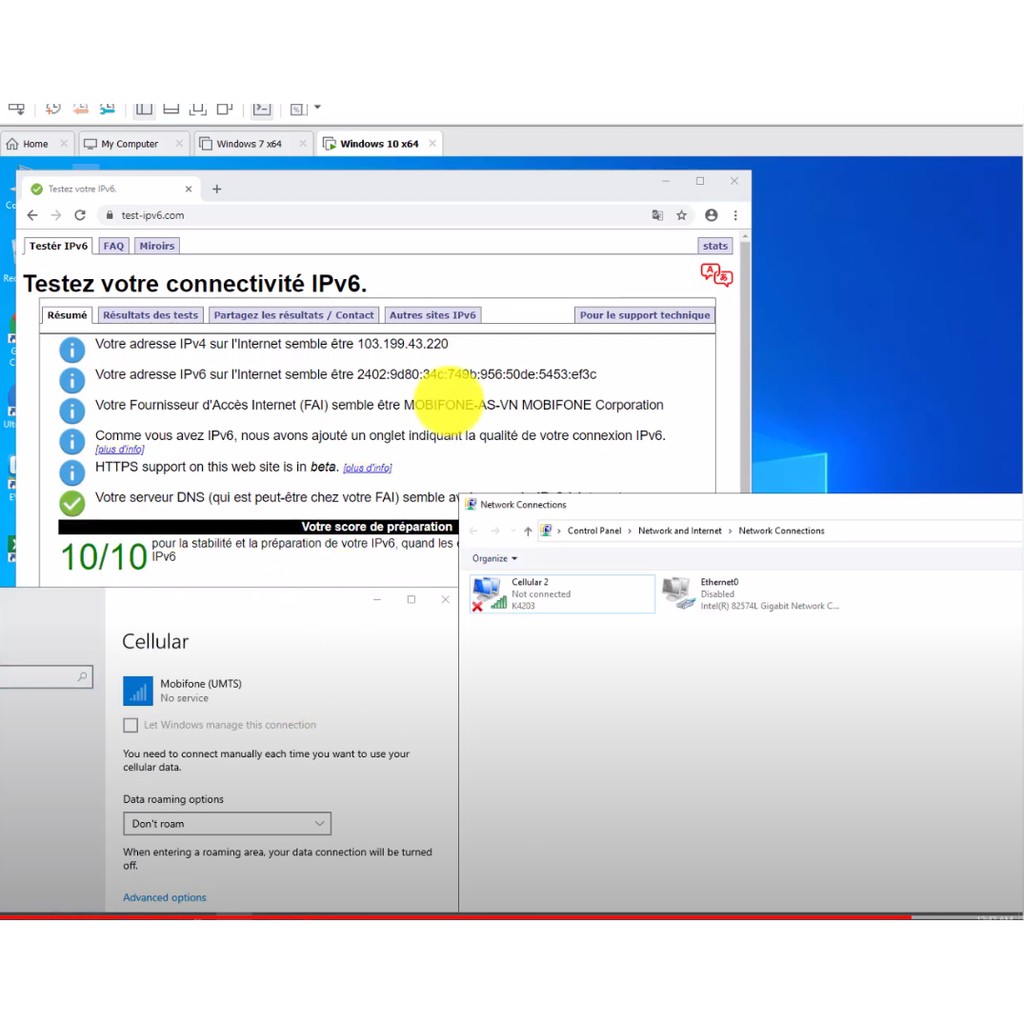Open a new Chrome tab
Screen dimensions: 1024x1024
point(217,189)
